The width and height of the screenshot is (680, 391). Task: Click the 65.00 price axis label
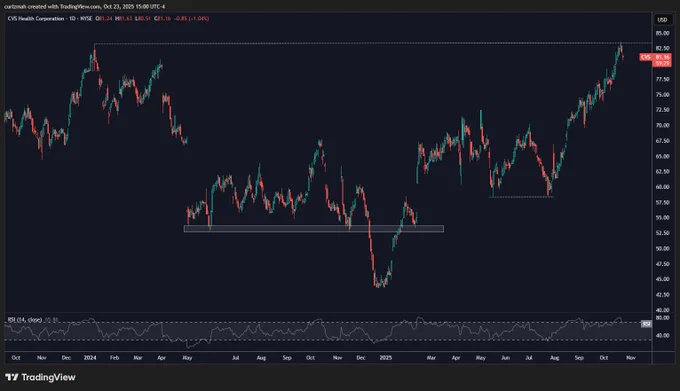point(662,156)
